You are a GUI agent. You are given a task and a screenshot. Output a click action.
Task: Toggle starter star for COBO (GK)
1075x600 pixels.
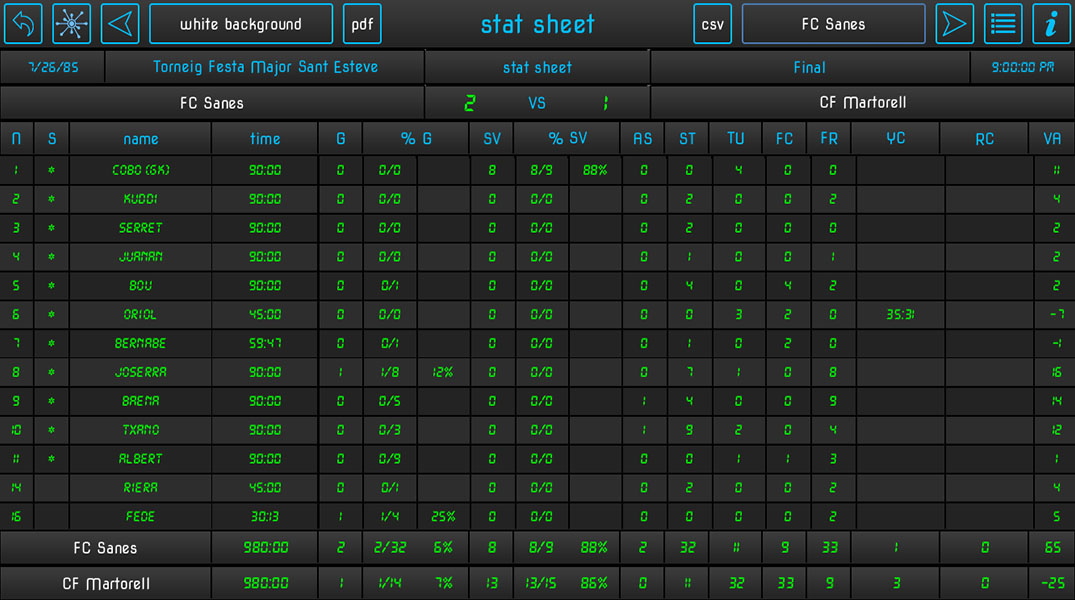(52, 170)
